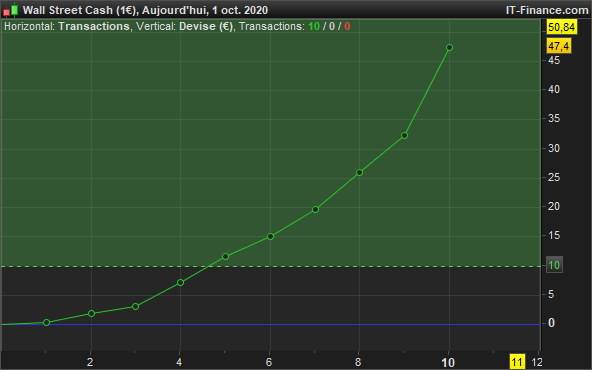Click the green 10 threshold level label

(x=554, y=265)
